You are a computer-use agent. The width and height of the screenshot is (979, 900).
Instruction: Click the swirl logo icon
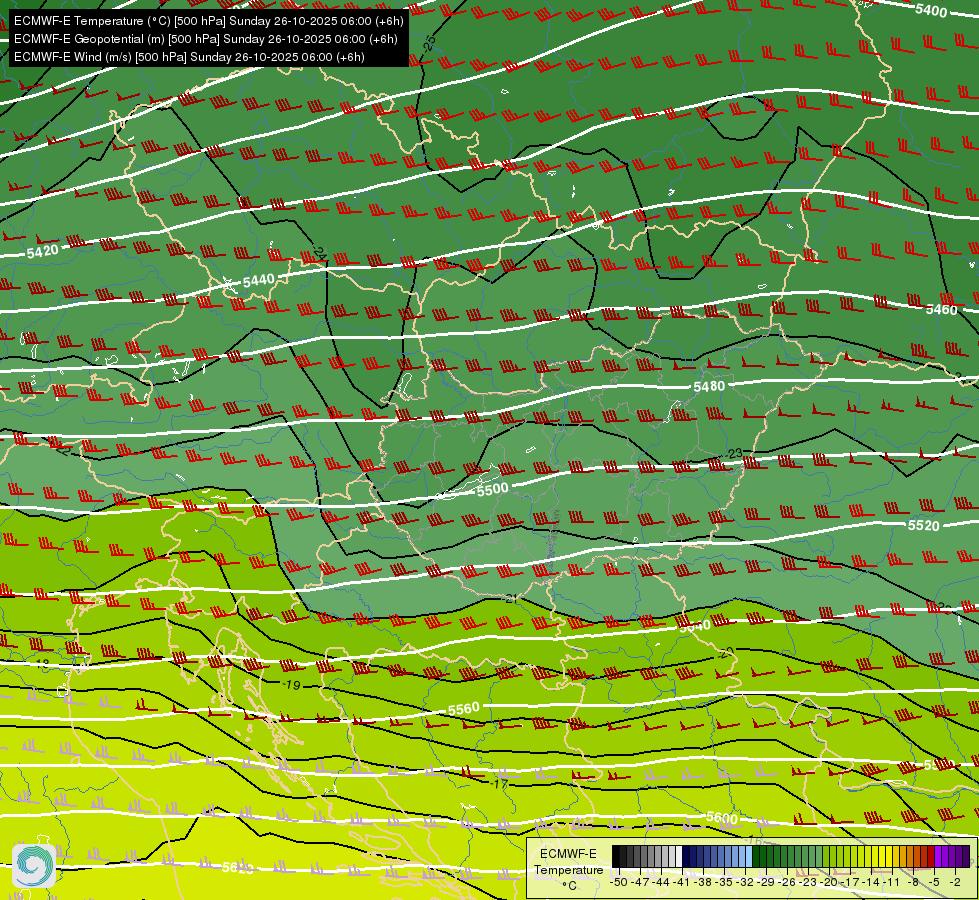click(34, 866)
